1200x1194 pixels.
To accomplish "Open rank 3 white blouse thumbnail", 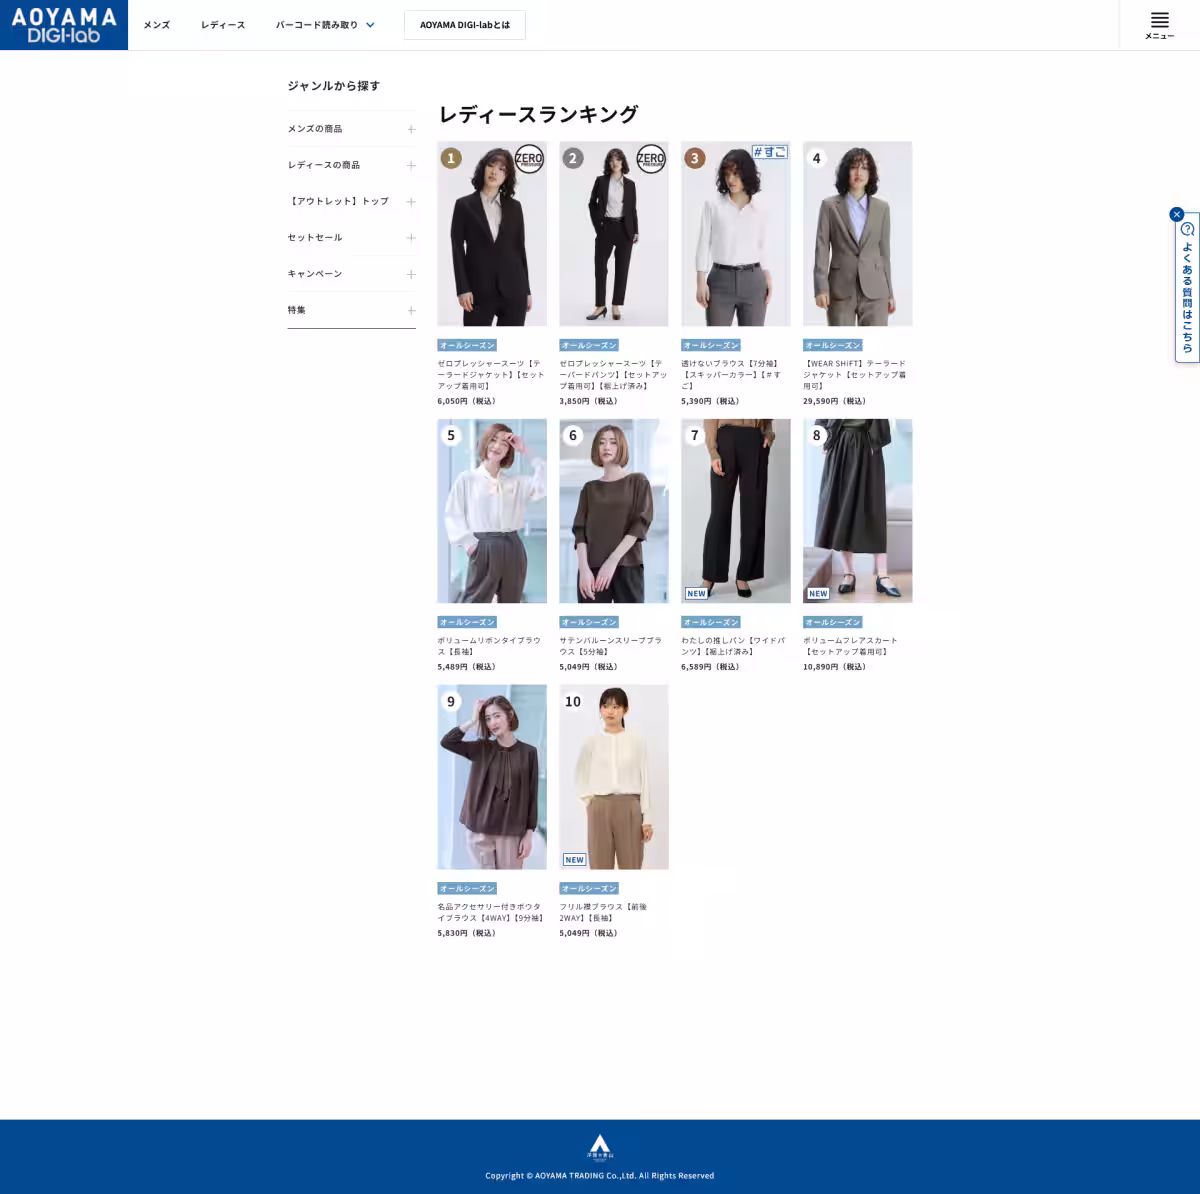I will coord(735,234).
